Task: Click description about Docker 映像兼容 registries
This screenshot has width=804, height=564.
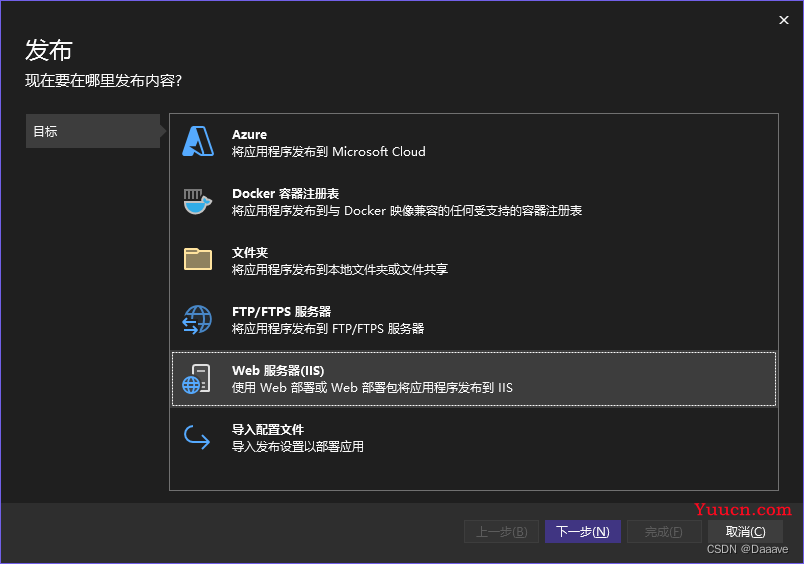Action: [407, 211]
